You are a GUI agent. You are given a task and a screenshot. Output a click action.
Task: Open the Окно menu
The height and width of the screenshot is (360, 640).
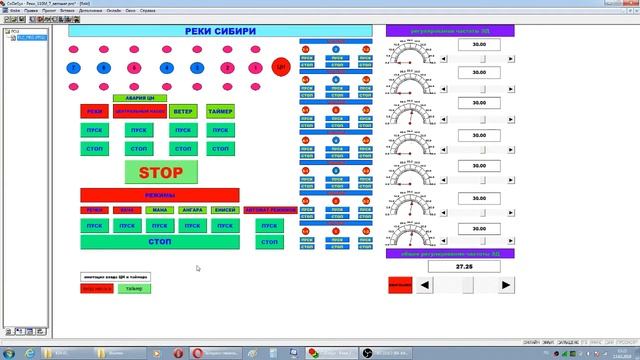pyautogui.click(x=130, y=11)
